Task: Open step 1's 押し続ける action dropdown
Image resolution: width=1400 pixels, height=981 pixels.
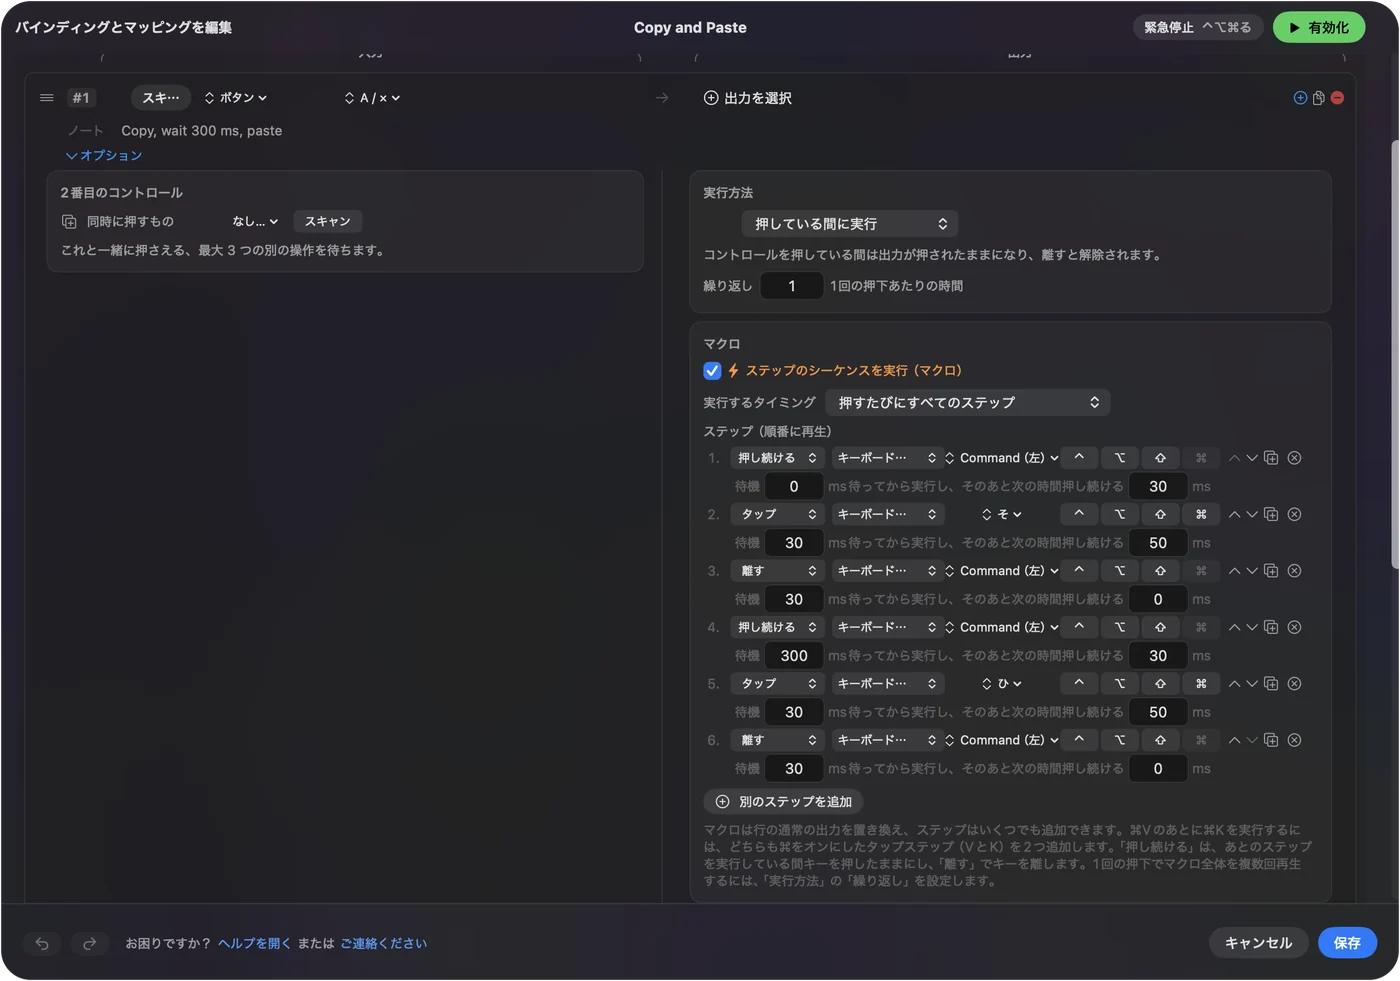Action: pos(776,458)
